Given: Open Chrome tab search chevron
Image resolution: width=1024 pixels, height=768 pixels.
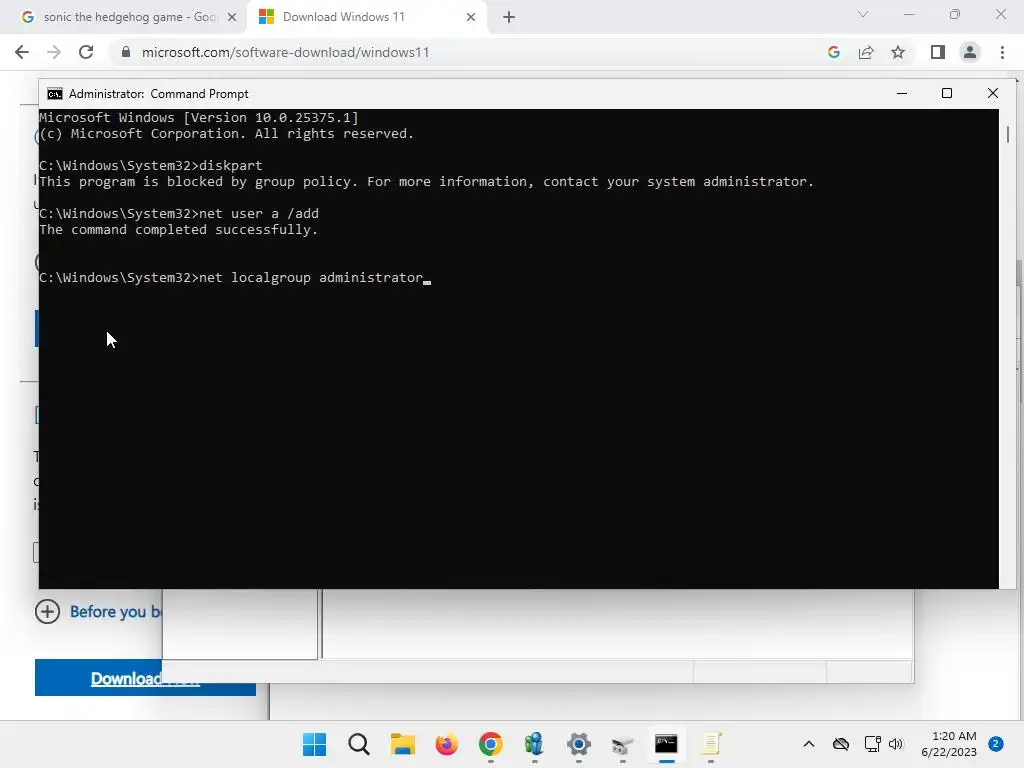Looking at the screenshot, I should coord(863,14).
